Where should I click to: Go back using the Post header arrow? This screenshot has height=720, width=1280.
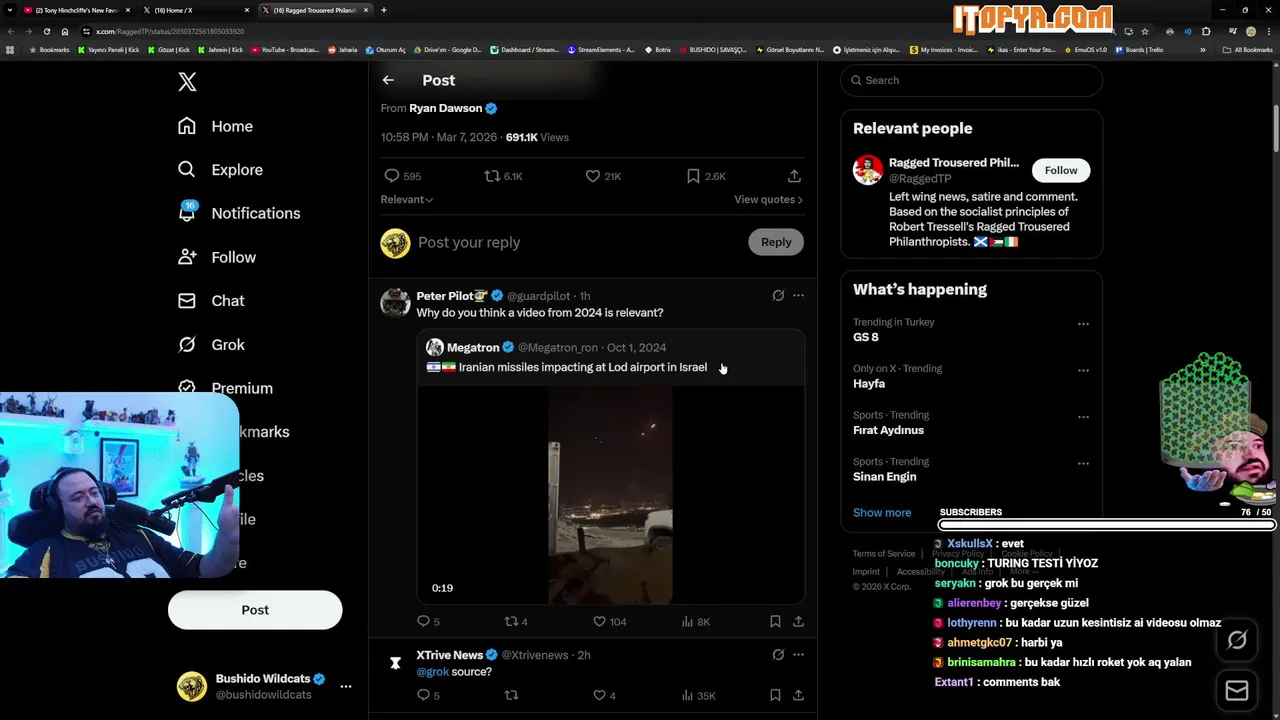pyautogui.click(x=388, y=80)
